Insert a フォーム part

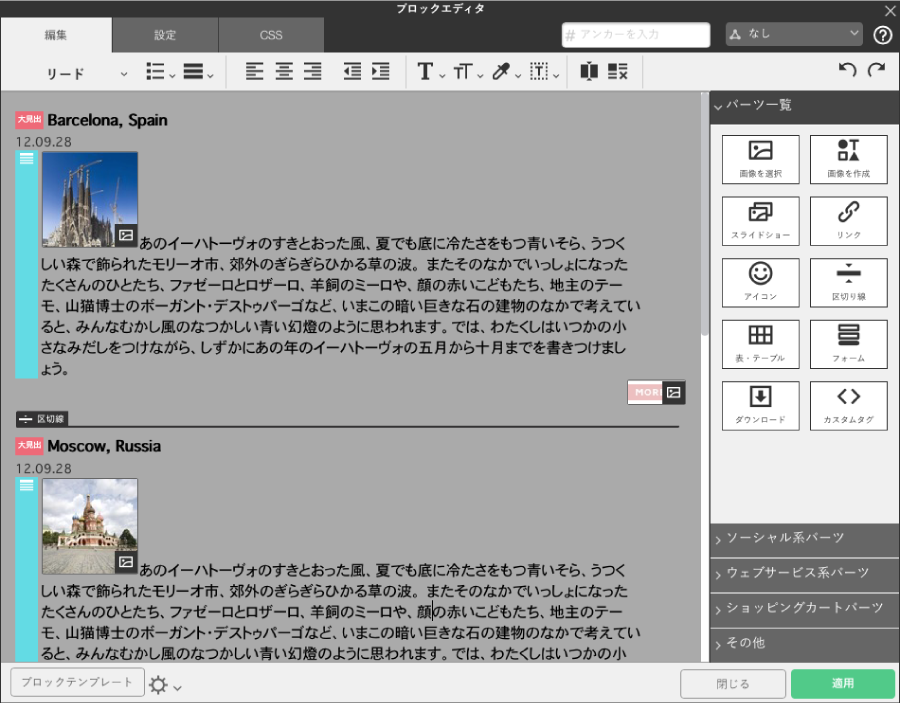(x=848, y=344)
